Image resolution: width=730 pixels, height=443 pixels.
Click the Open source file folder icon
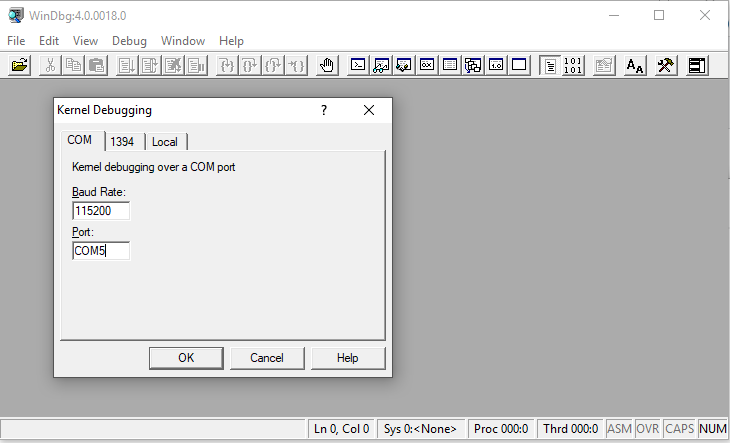tap(20, 65)
